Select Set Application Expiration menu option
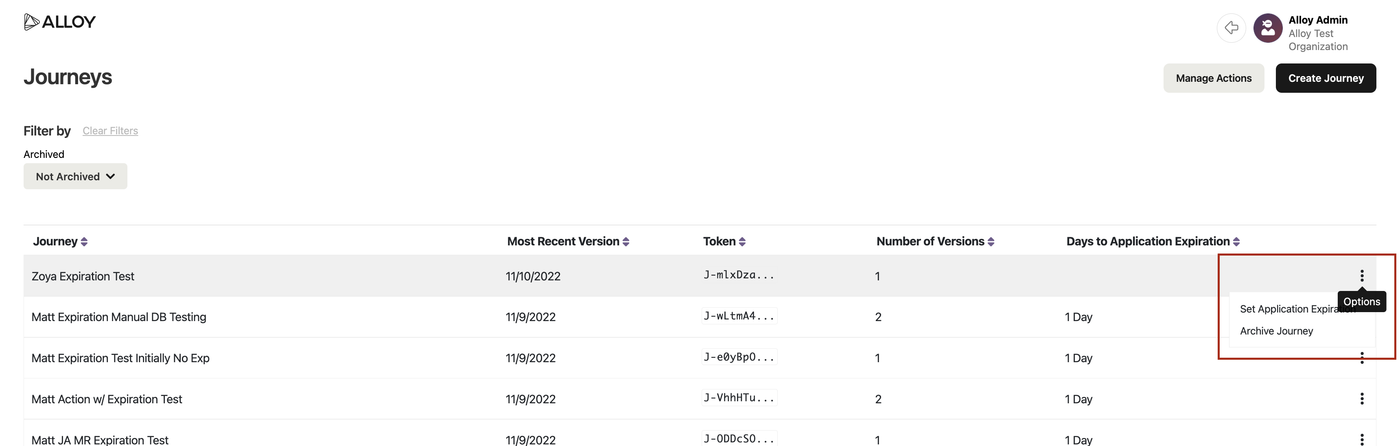The width and height of the screenshot is (1400, 446). click(1290, 309)
